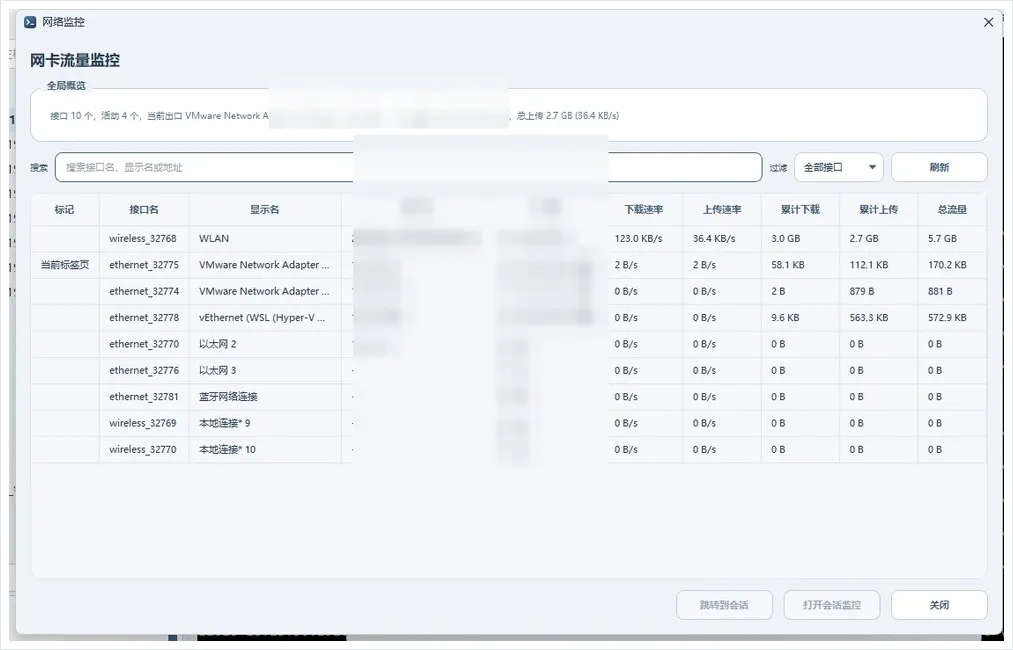Viewport: 1013px width, 650px height.
Task: Sort by 累计下载 column header
Action: pyautogui.click(x=800, y=209)
